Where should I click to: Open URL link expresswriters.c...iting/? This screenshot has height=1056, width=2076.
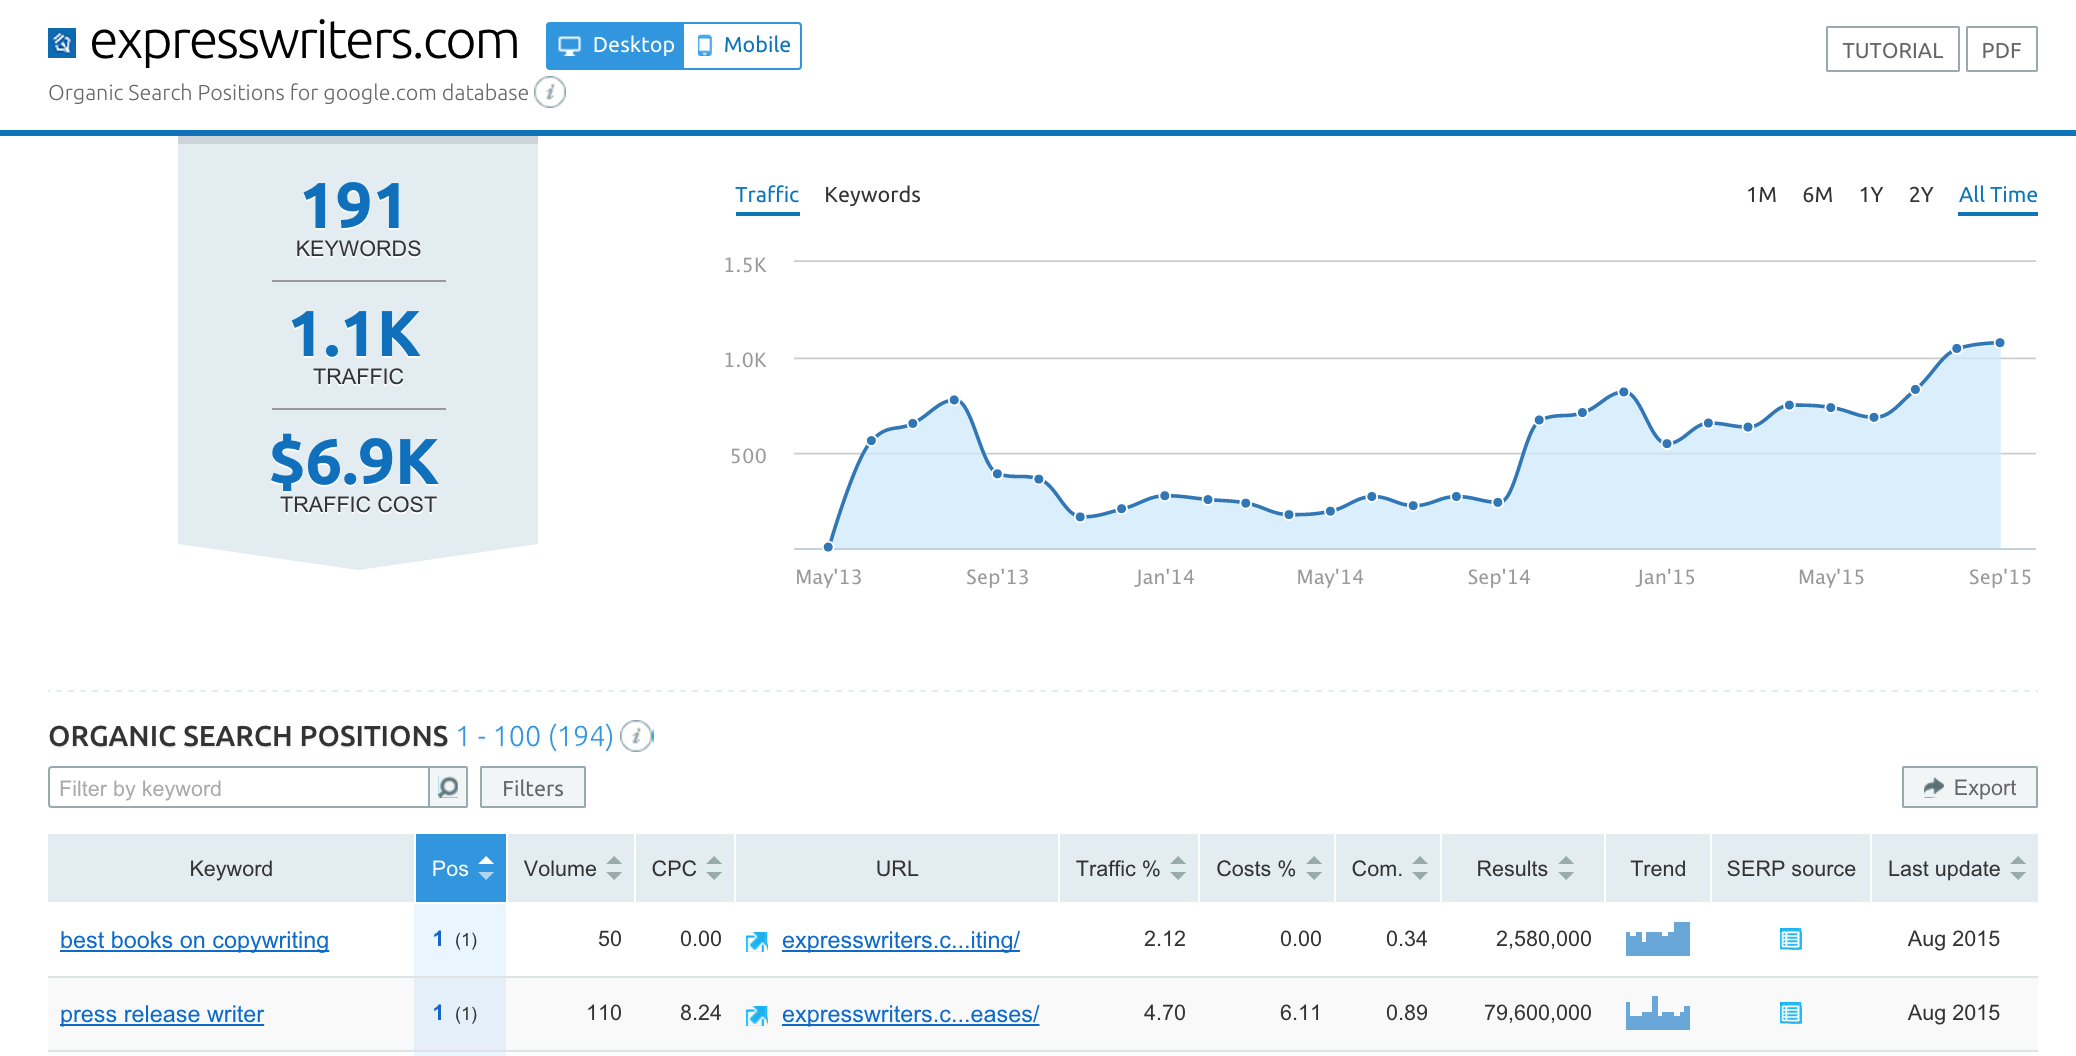click(900, 940)
